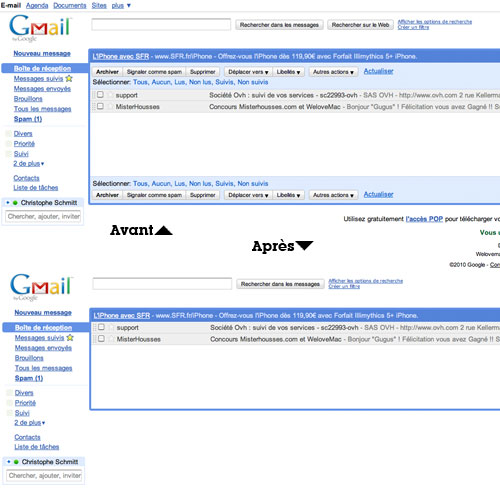
Task: Click 'Nouveau message' in the Avant sidebar
Action: point(42,53)
